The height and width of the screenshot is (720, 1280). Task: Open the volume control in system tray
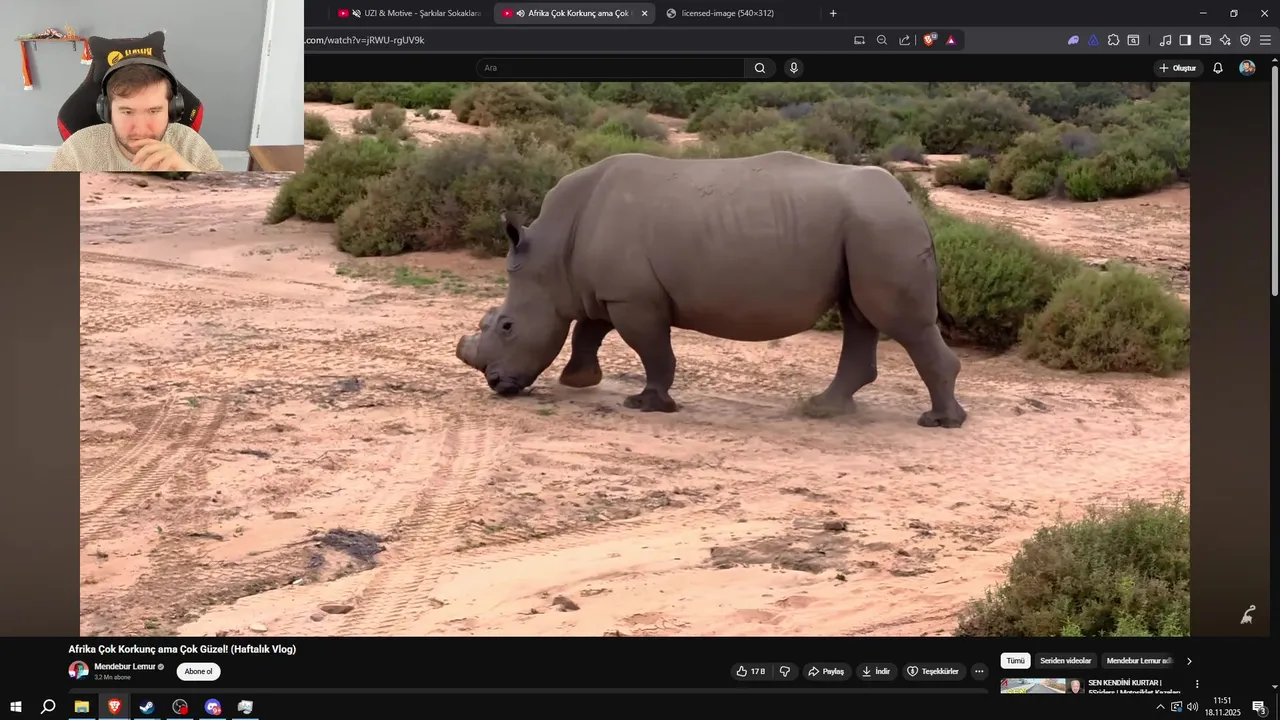click(x=1192, y=707)
